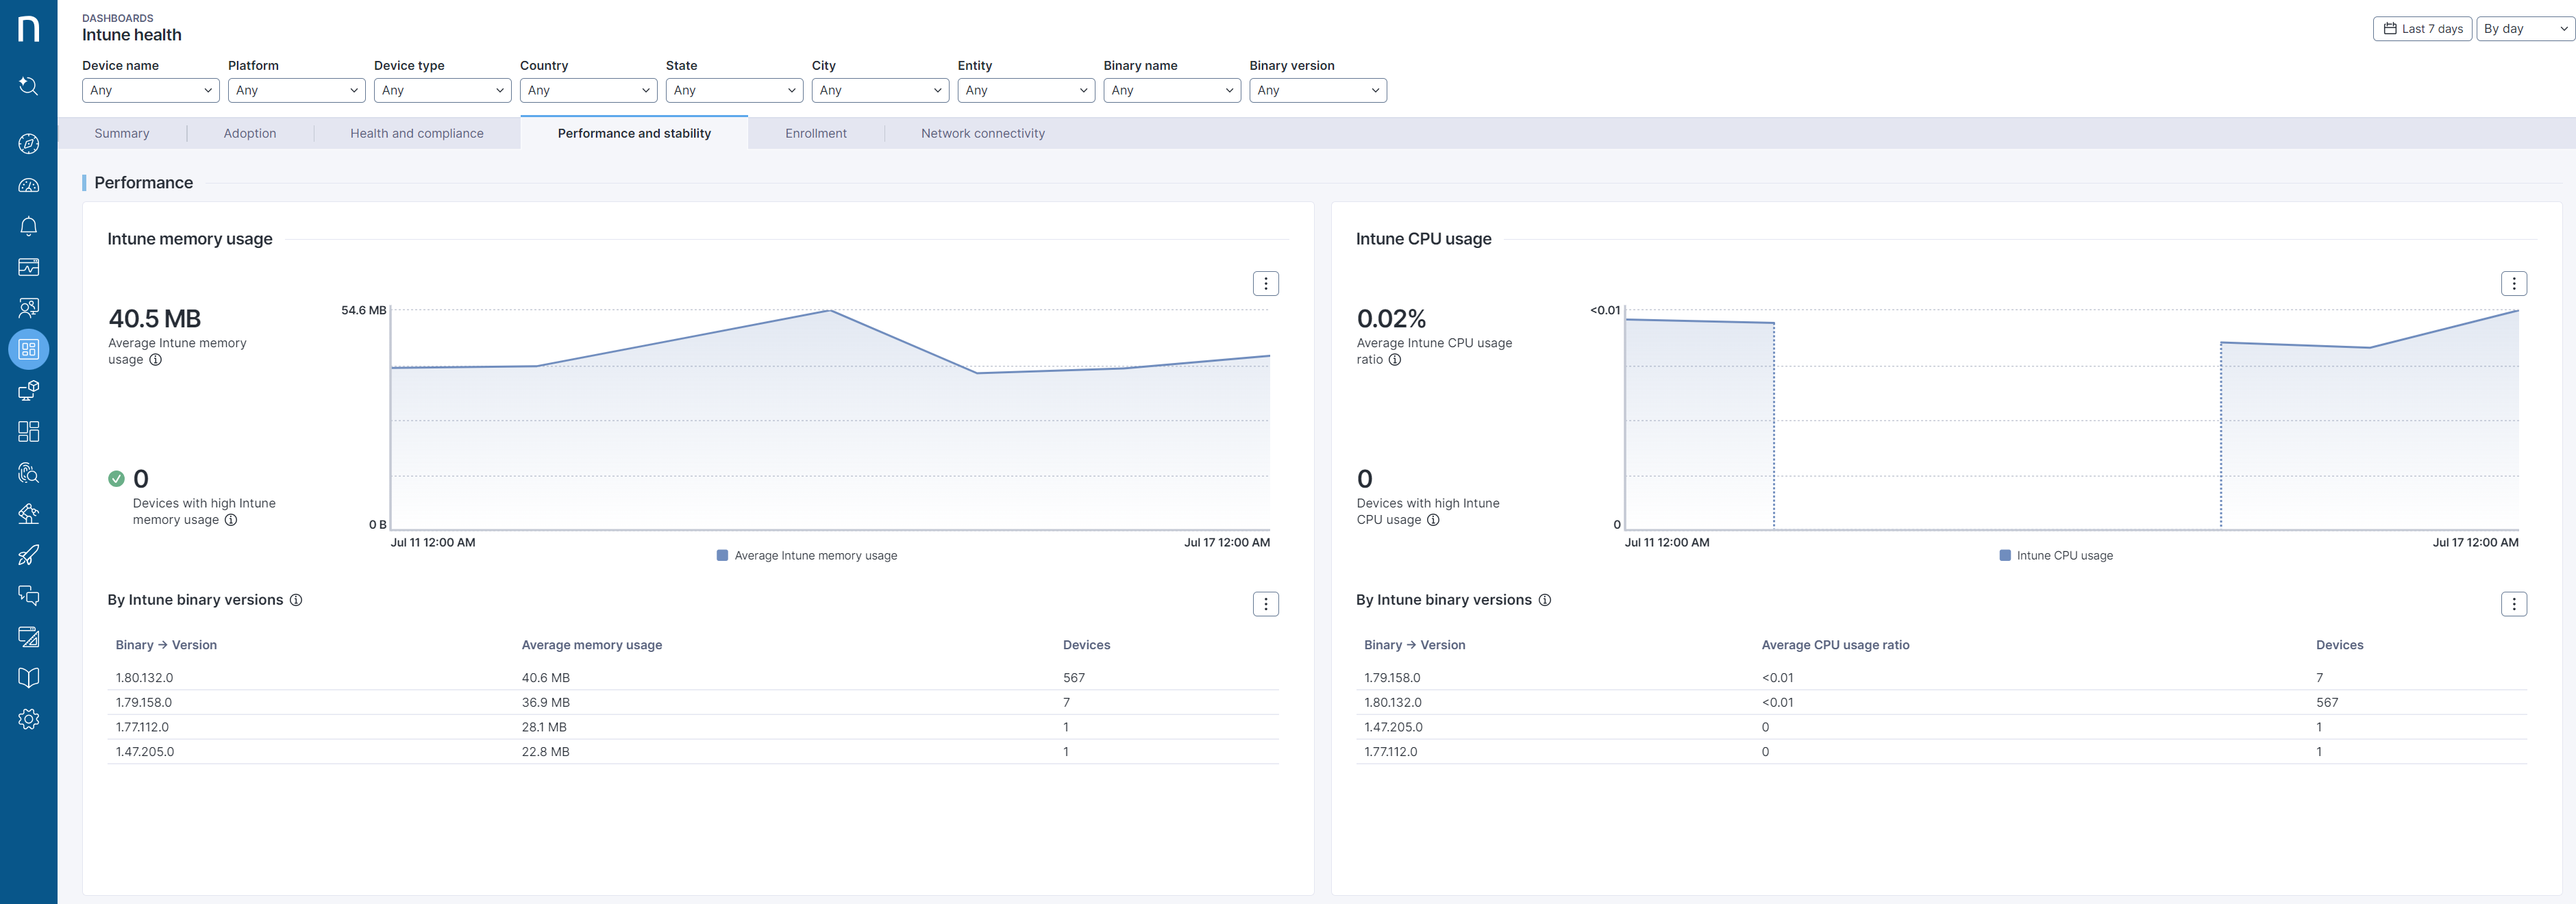The height and width of the screenshot is (904, 2576).
Task: Open the settings gear icon
Action: pos(28,719)
